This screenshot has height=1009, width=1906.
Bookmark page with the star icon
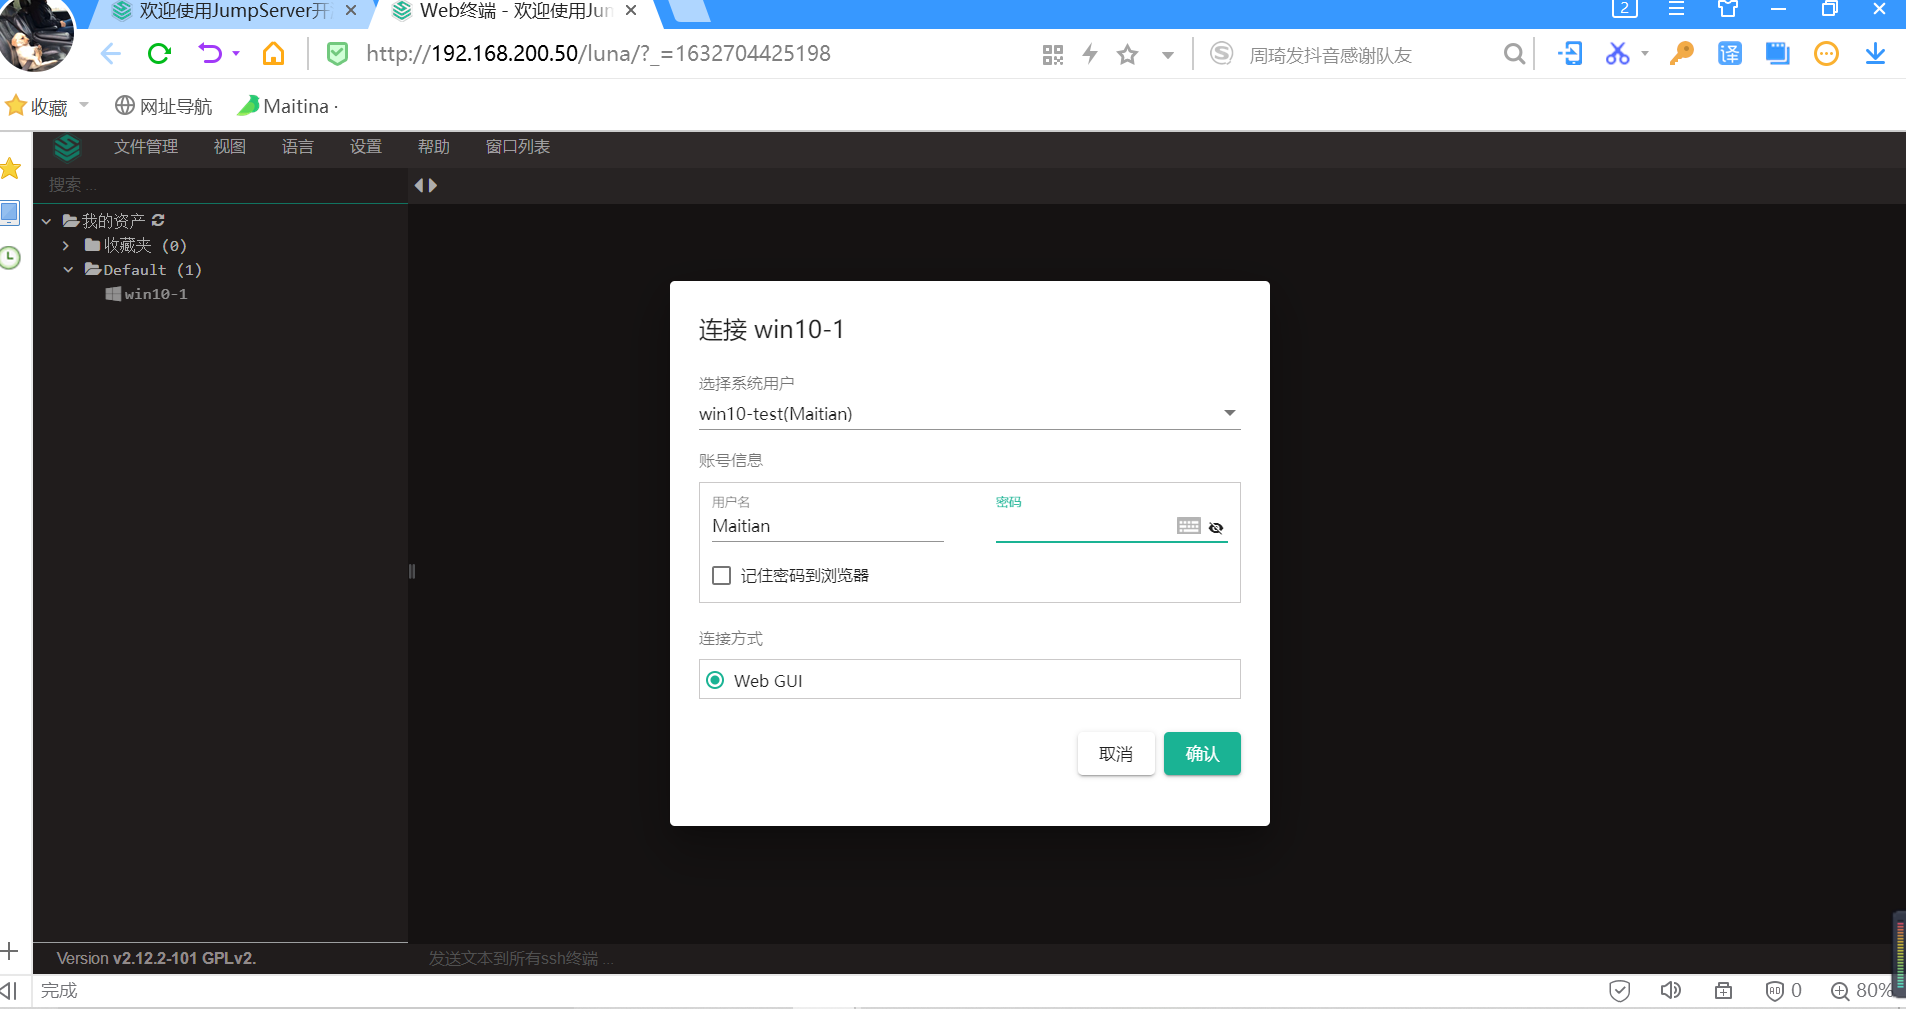(1128, 55)
